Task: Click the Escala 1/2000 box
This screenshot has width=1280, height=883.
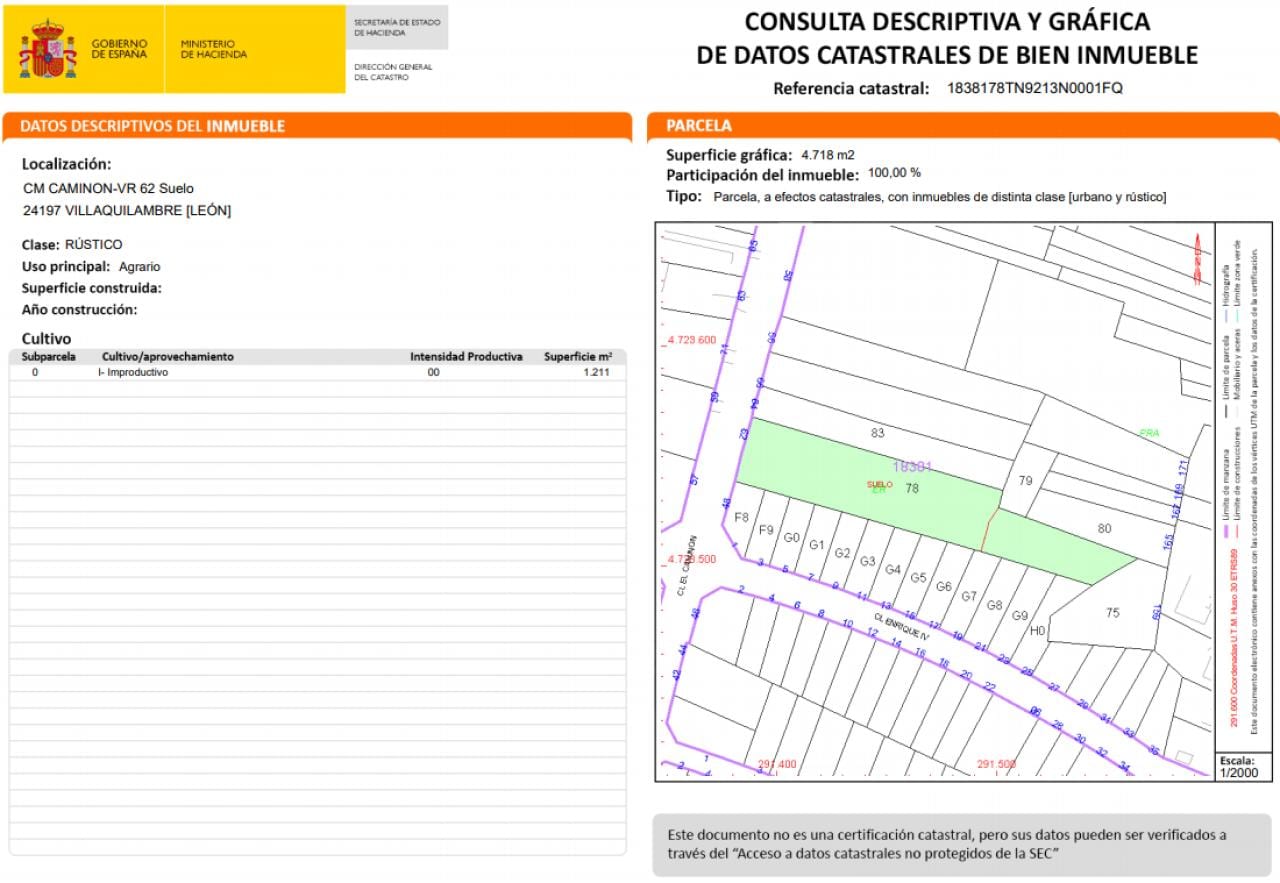Action: point(1243,766)
